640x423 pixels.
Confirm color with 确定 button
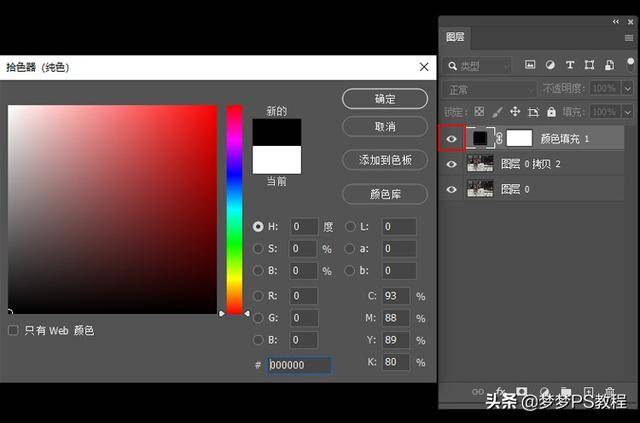pos(385,99)
